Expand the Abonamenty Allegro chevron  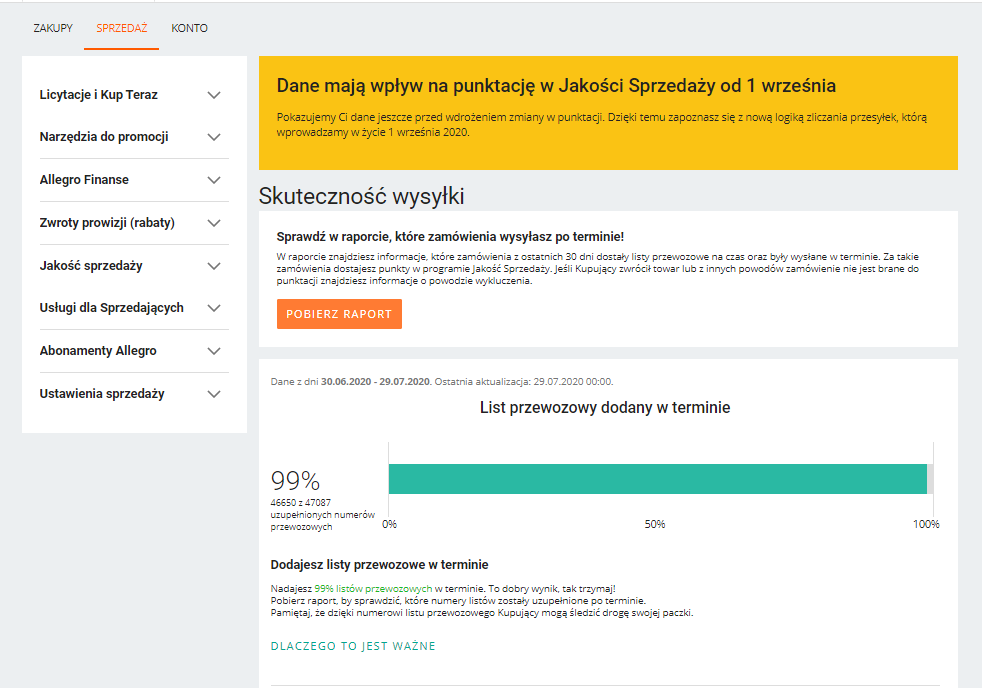tap(214, 351)
